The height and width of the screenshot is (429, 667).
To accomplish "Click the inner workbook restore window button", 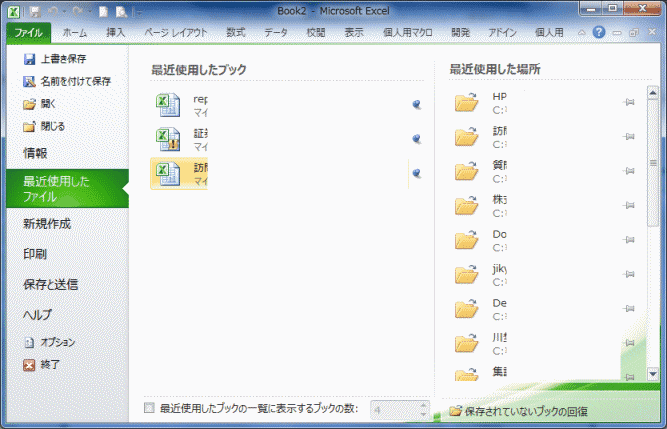I will tap(634, 33).
